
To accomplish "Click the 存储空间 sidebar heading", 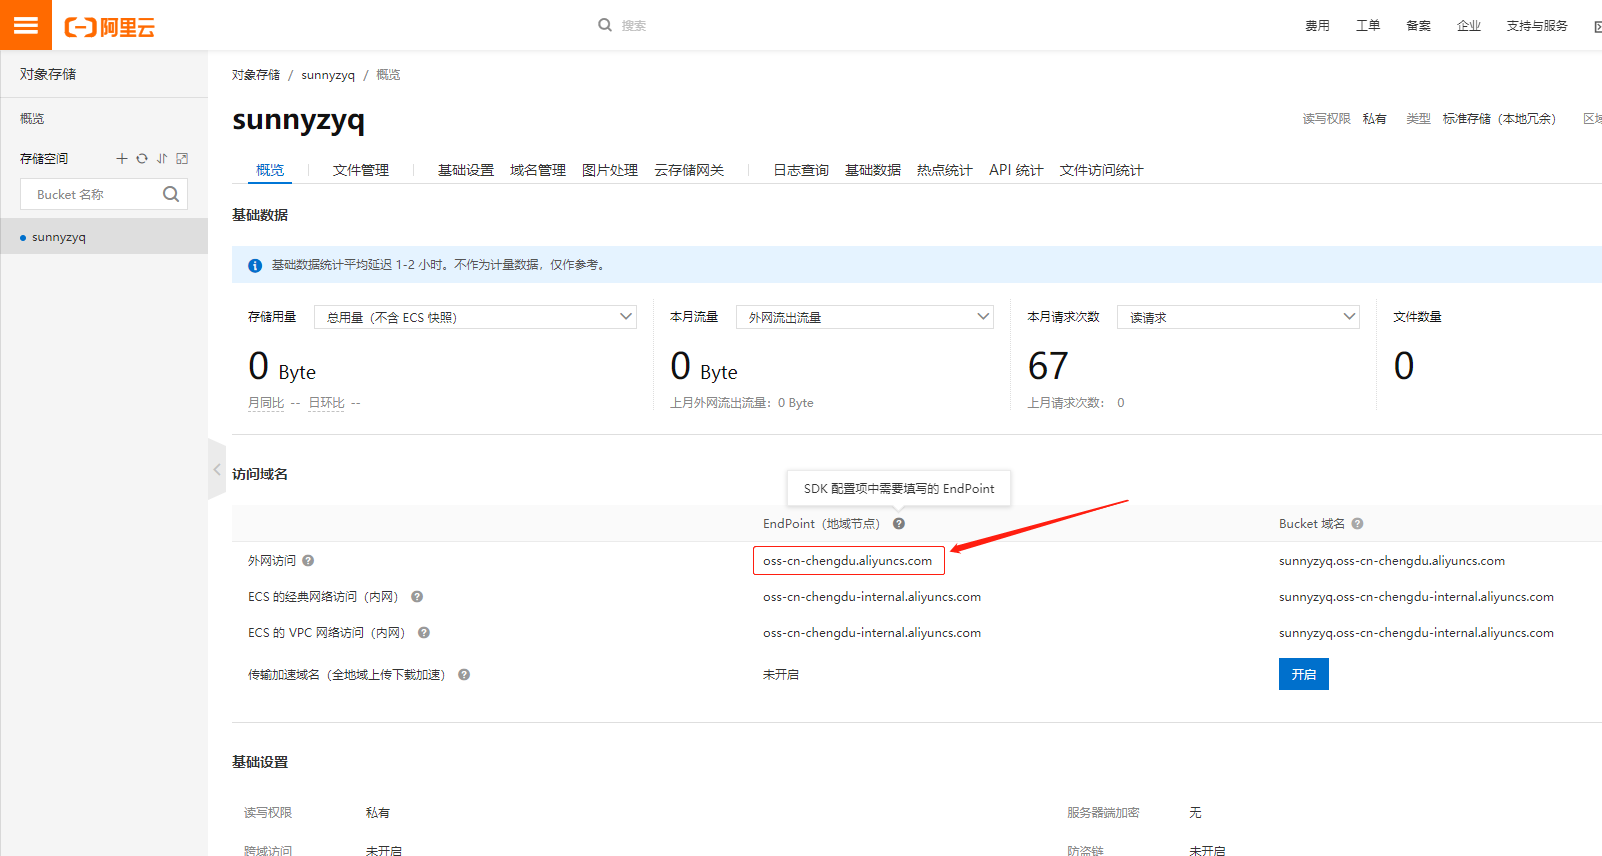I will 44,159.
